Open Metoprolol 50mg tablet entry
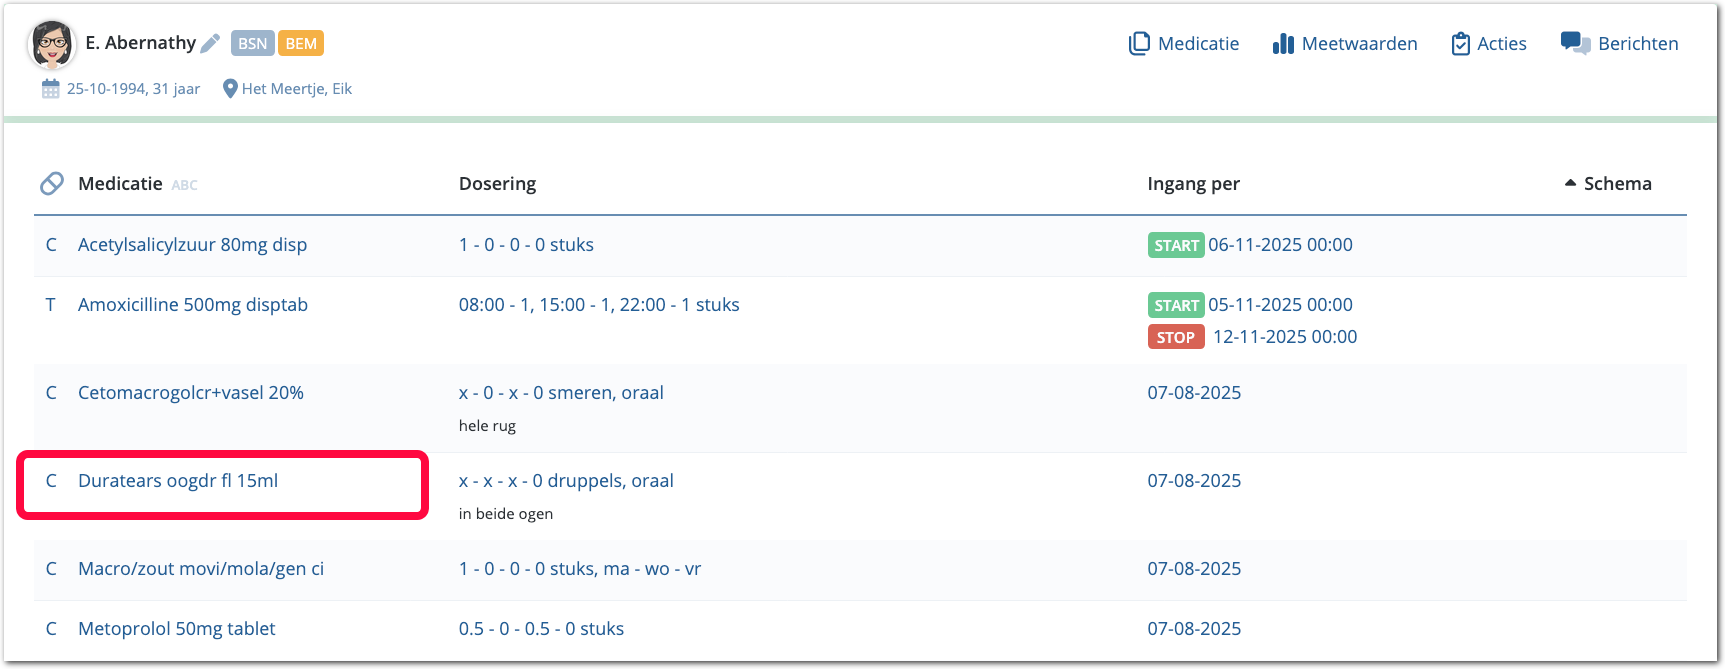 coord(177,629)
